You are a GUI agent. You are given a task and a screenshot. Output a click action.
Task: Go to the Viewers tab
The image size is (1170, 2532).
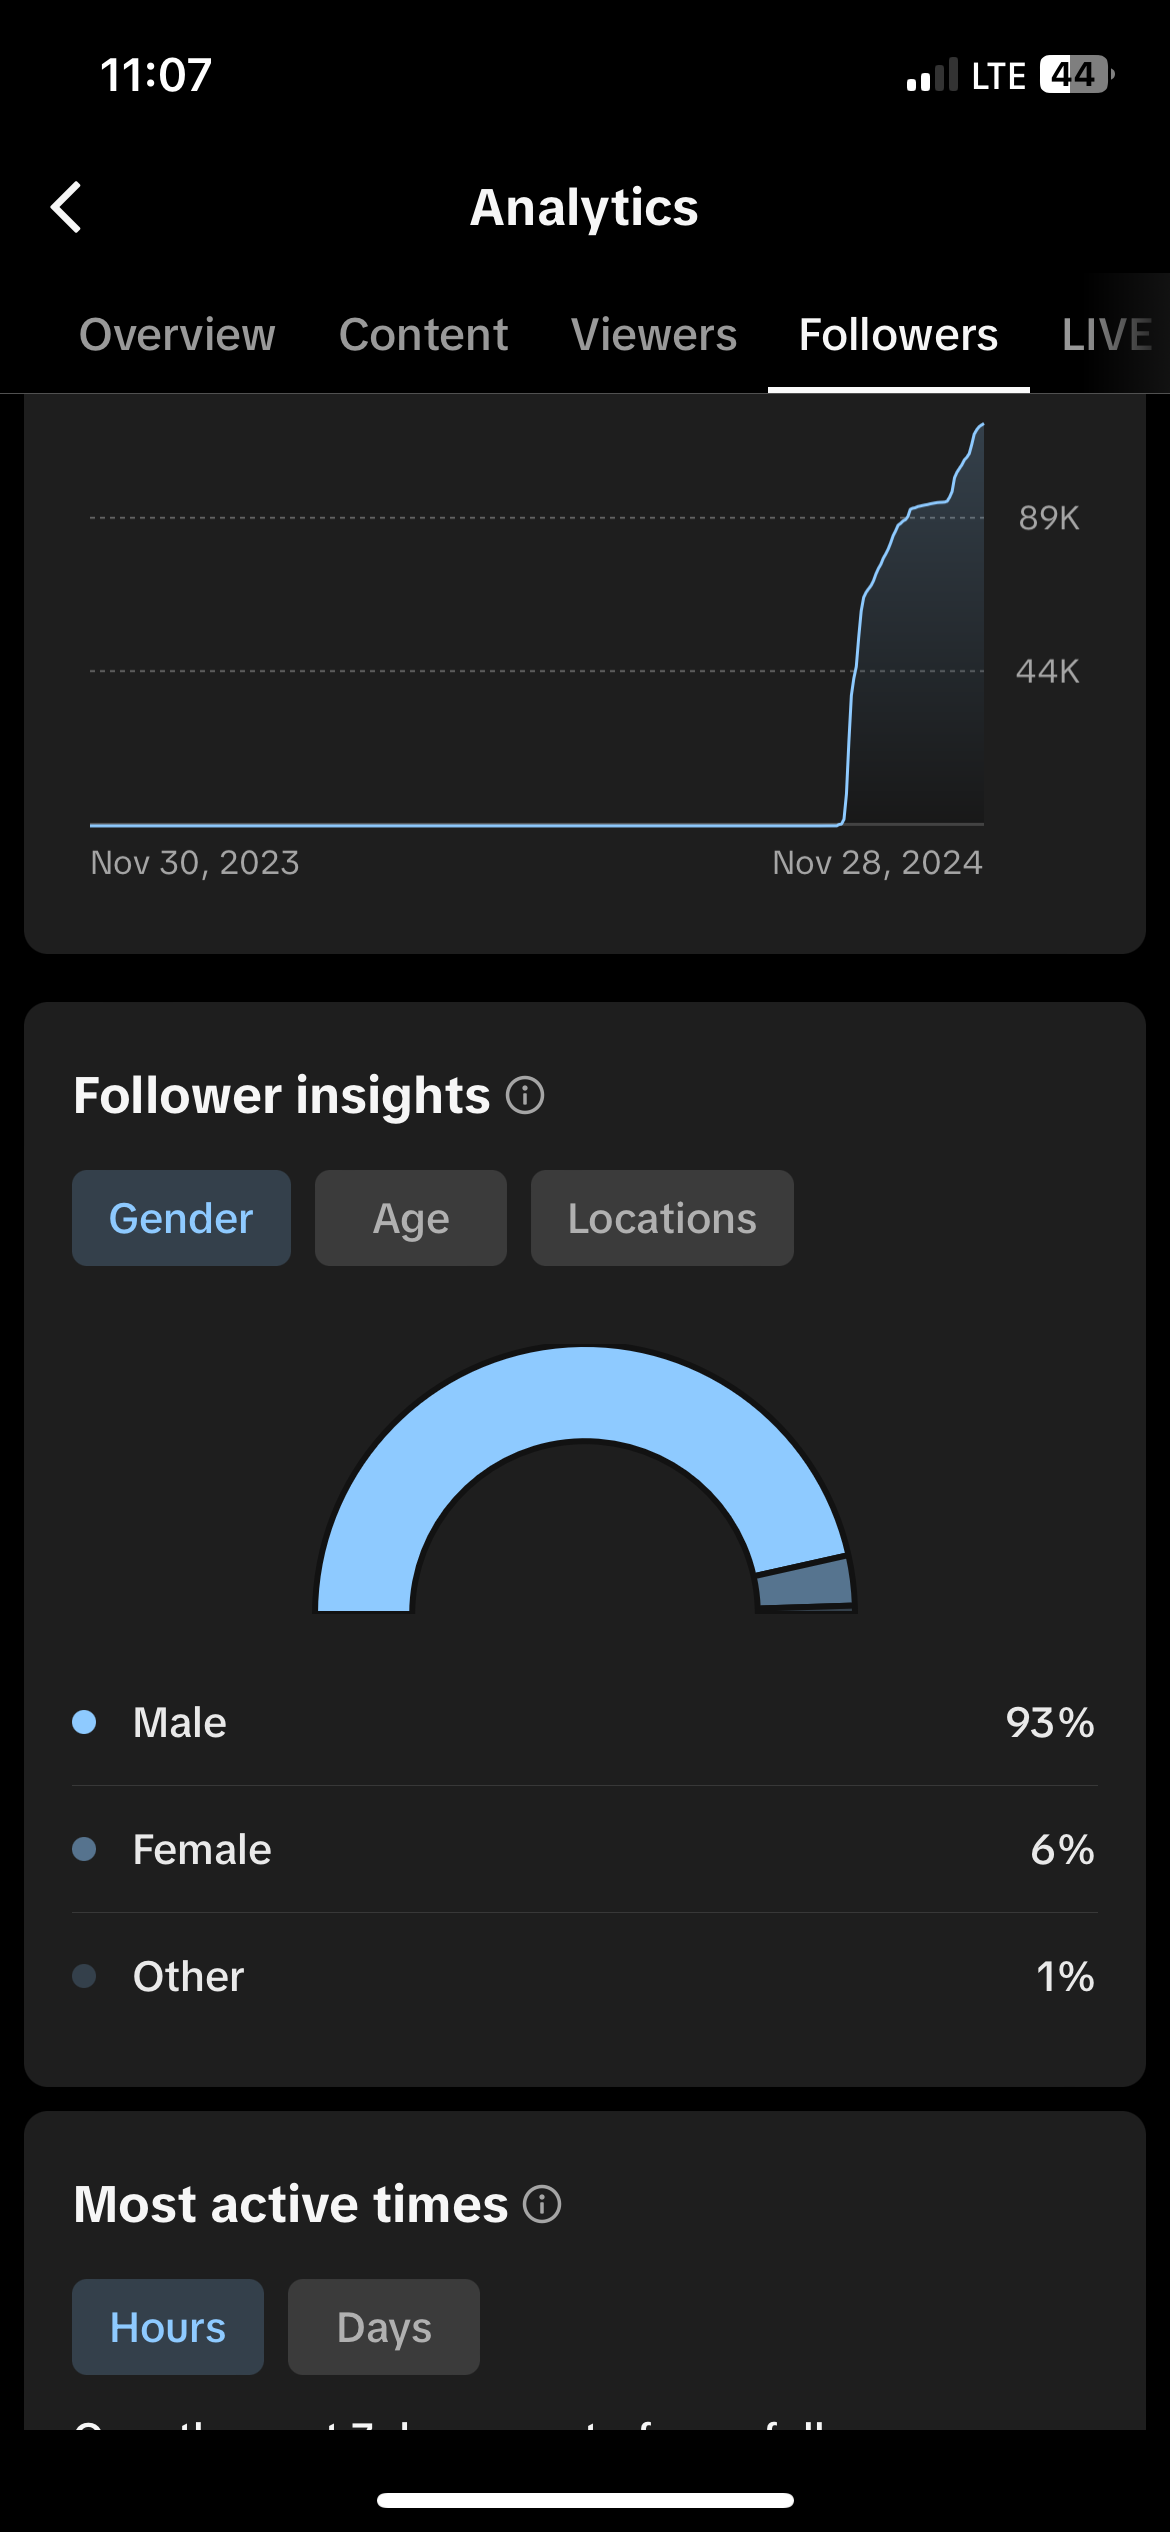pyautogui.click(x=654, y=335)
